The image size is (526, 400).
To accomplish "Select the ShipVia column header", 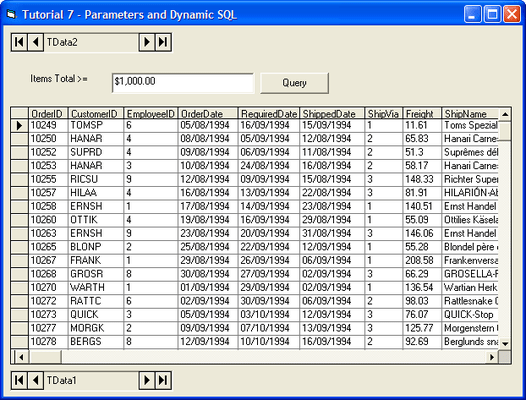I will click(383, 113).
